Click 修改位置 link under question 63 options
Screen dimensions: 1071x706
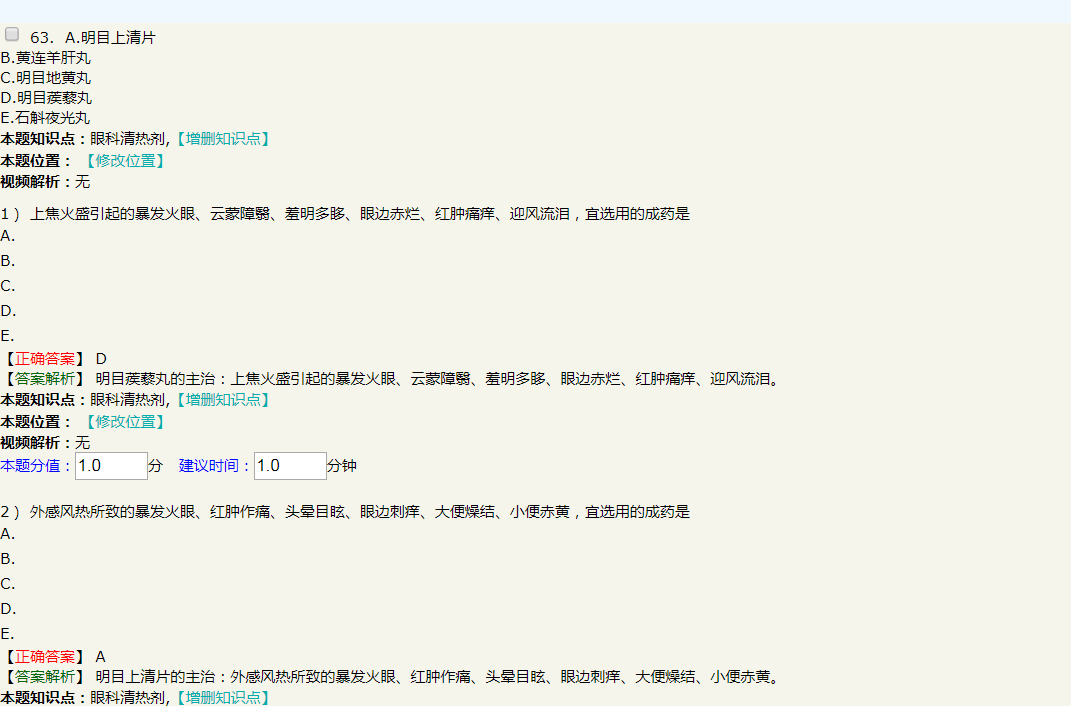coord(124,161)
